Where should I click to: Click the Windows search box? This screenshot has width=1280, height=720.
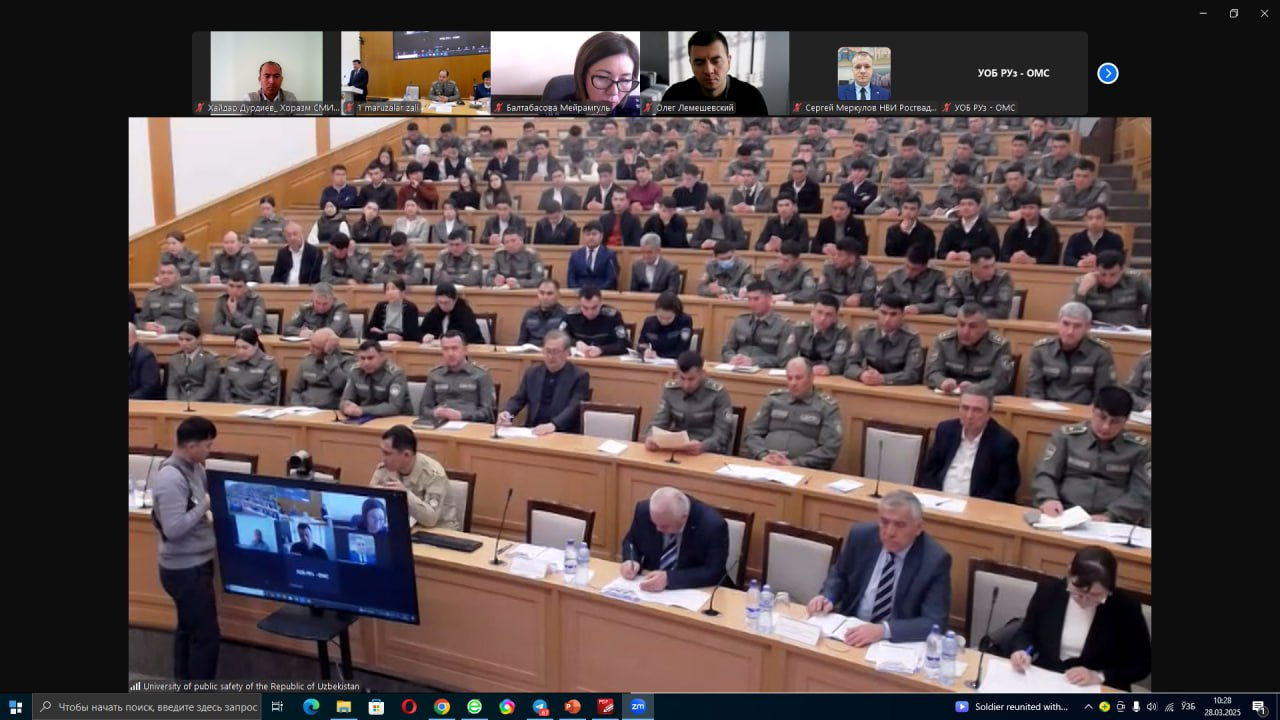[148, 707]
